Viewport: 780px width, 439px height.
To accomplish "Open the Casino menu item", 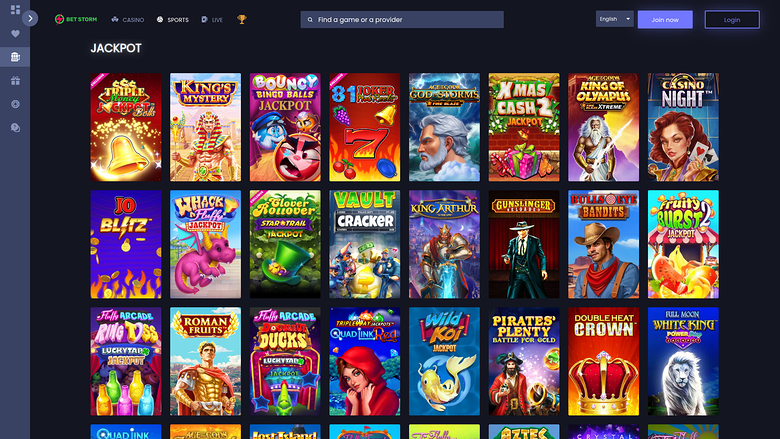I will point(127,20).
